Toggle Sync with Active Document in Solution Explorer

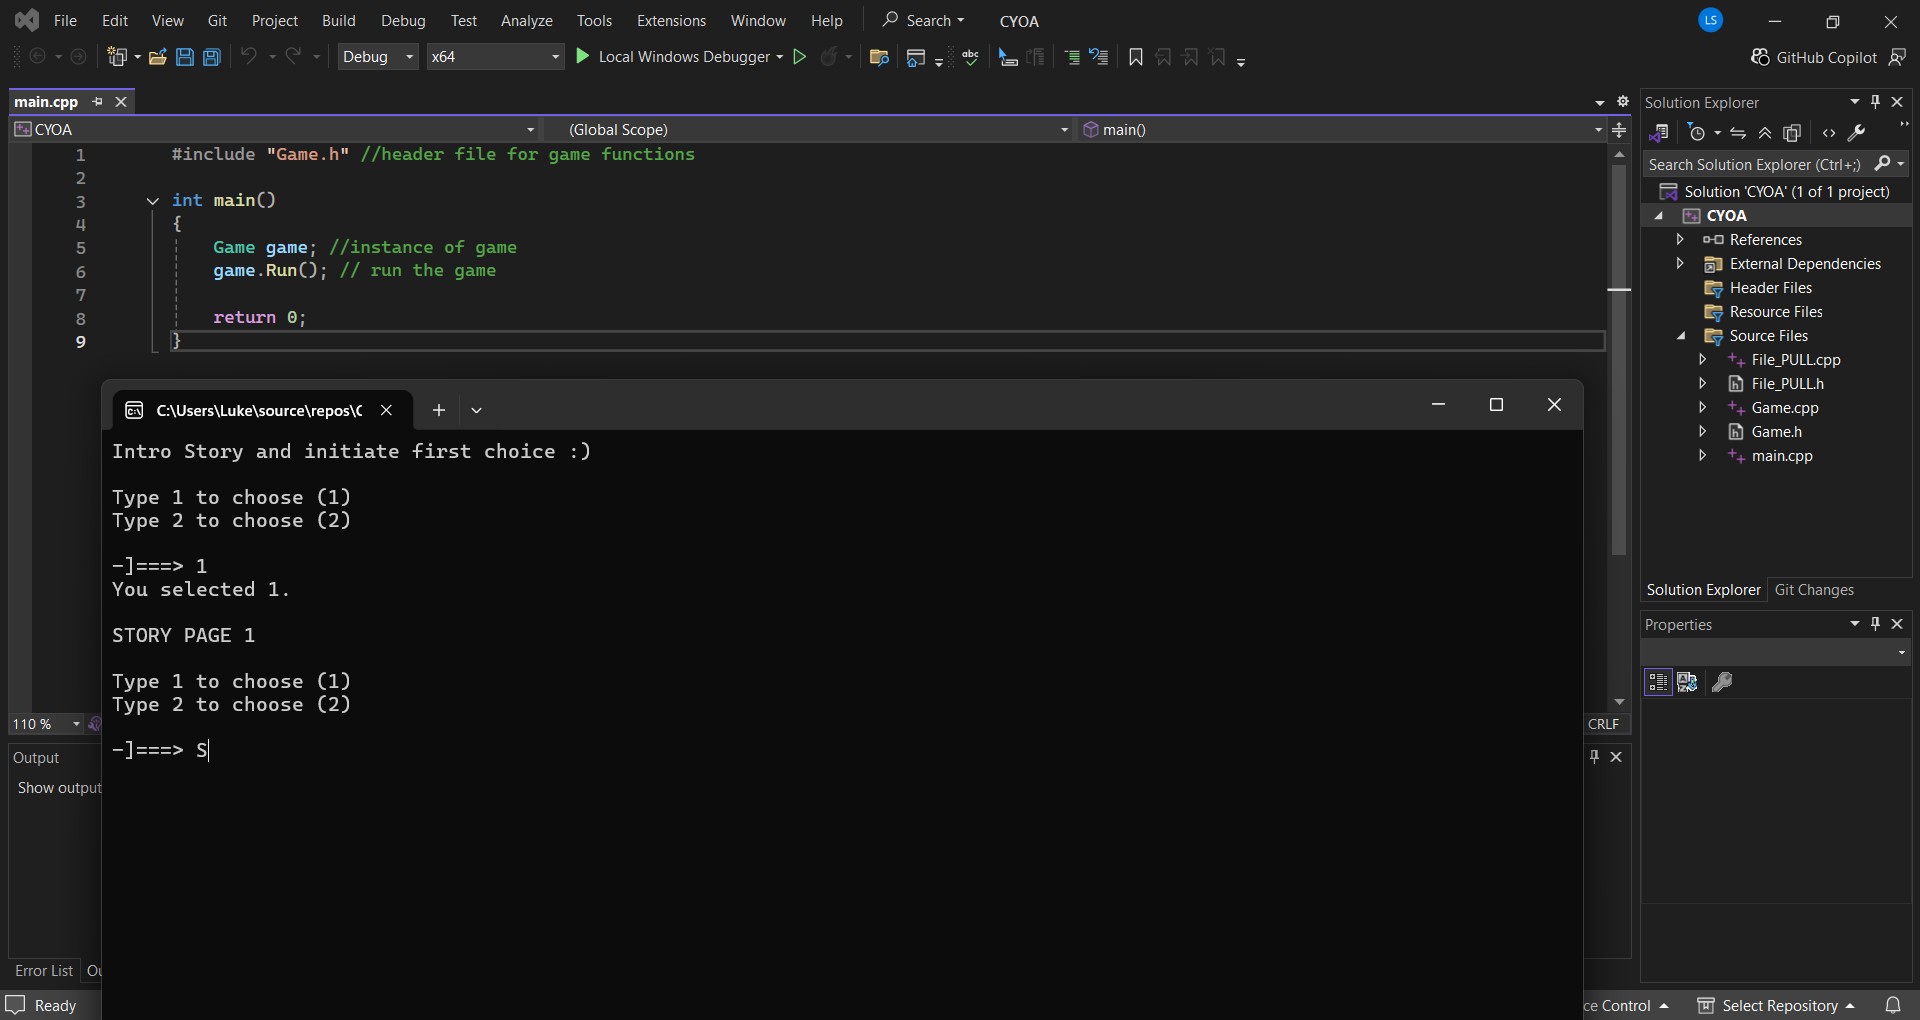coord(1738,133)
